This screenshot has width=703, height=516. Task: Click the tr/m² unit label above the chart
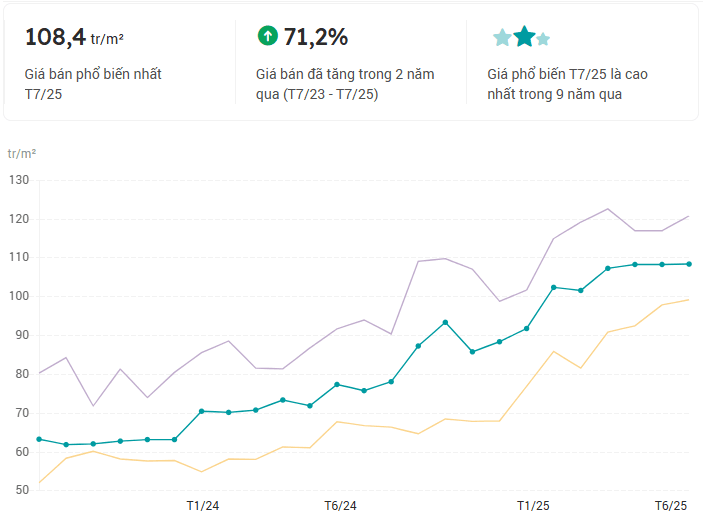[x=22, y=153]
